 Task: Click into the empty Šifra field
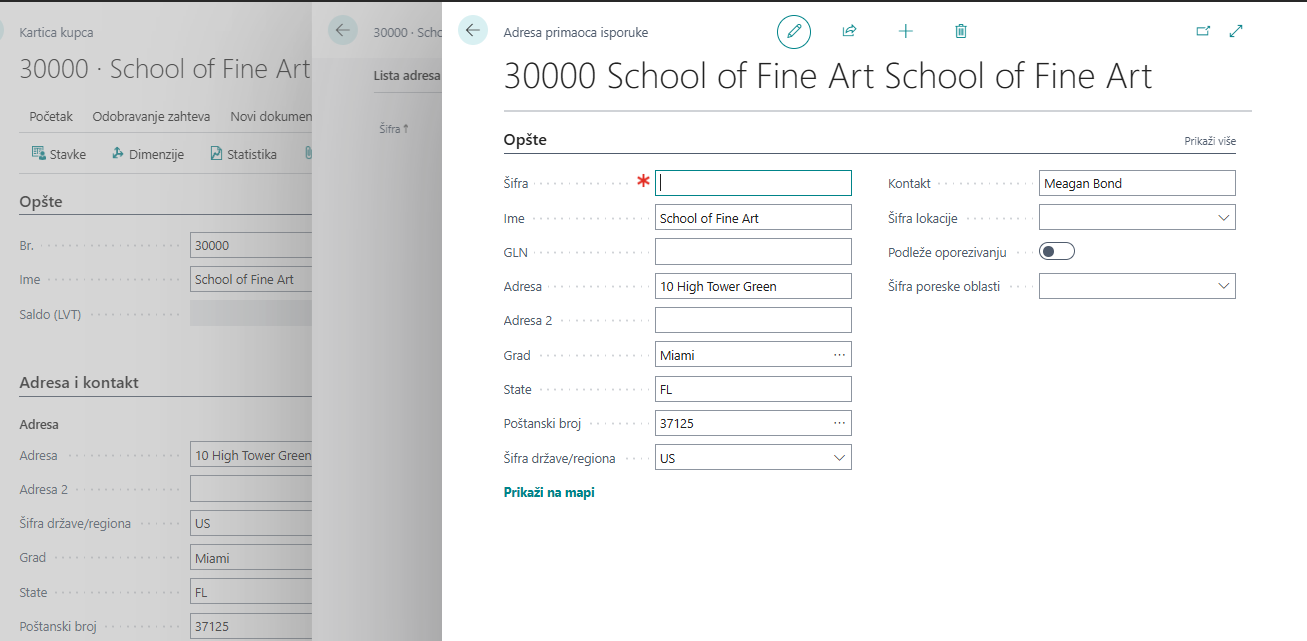point(753,183)
